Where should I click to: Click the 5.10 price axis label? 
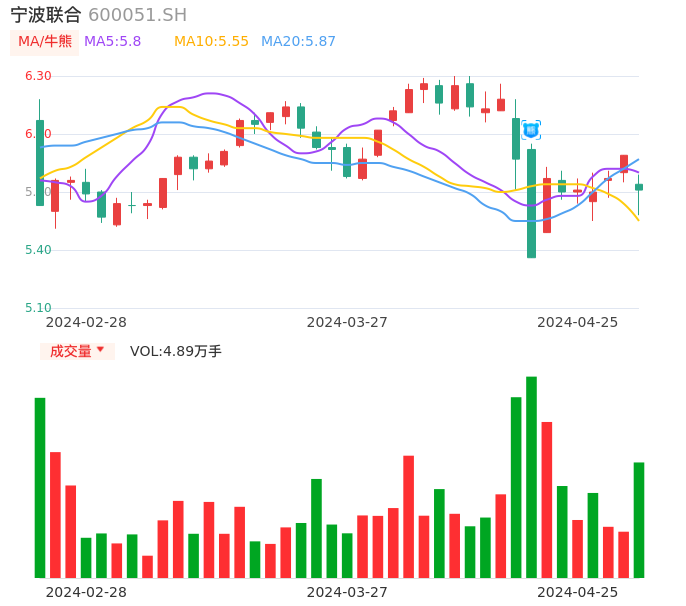[x=38, y=308]
